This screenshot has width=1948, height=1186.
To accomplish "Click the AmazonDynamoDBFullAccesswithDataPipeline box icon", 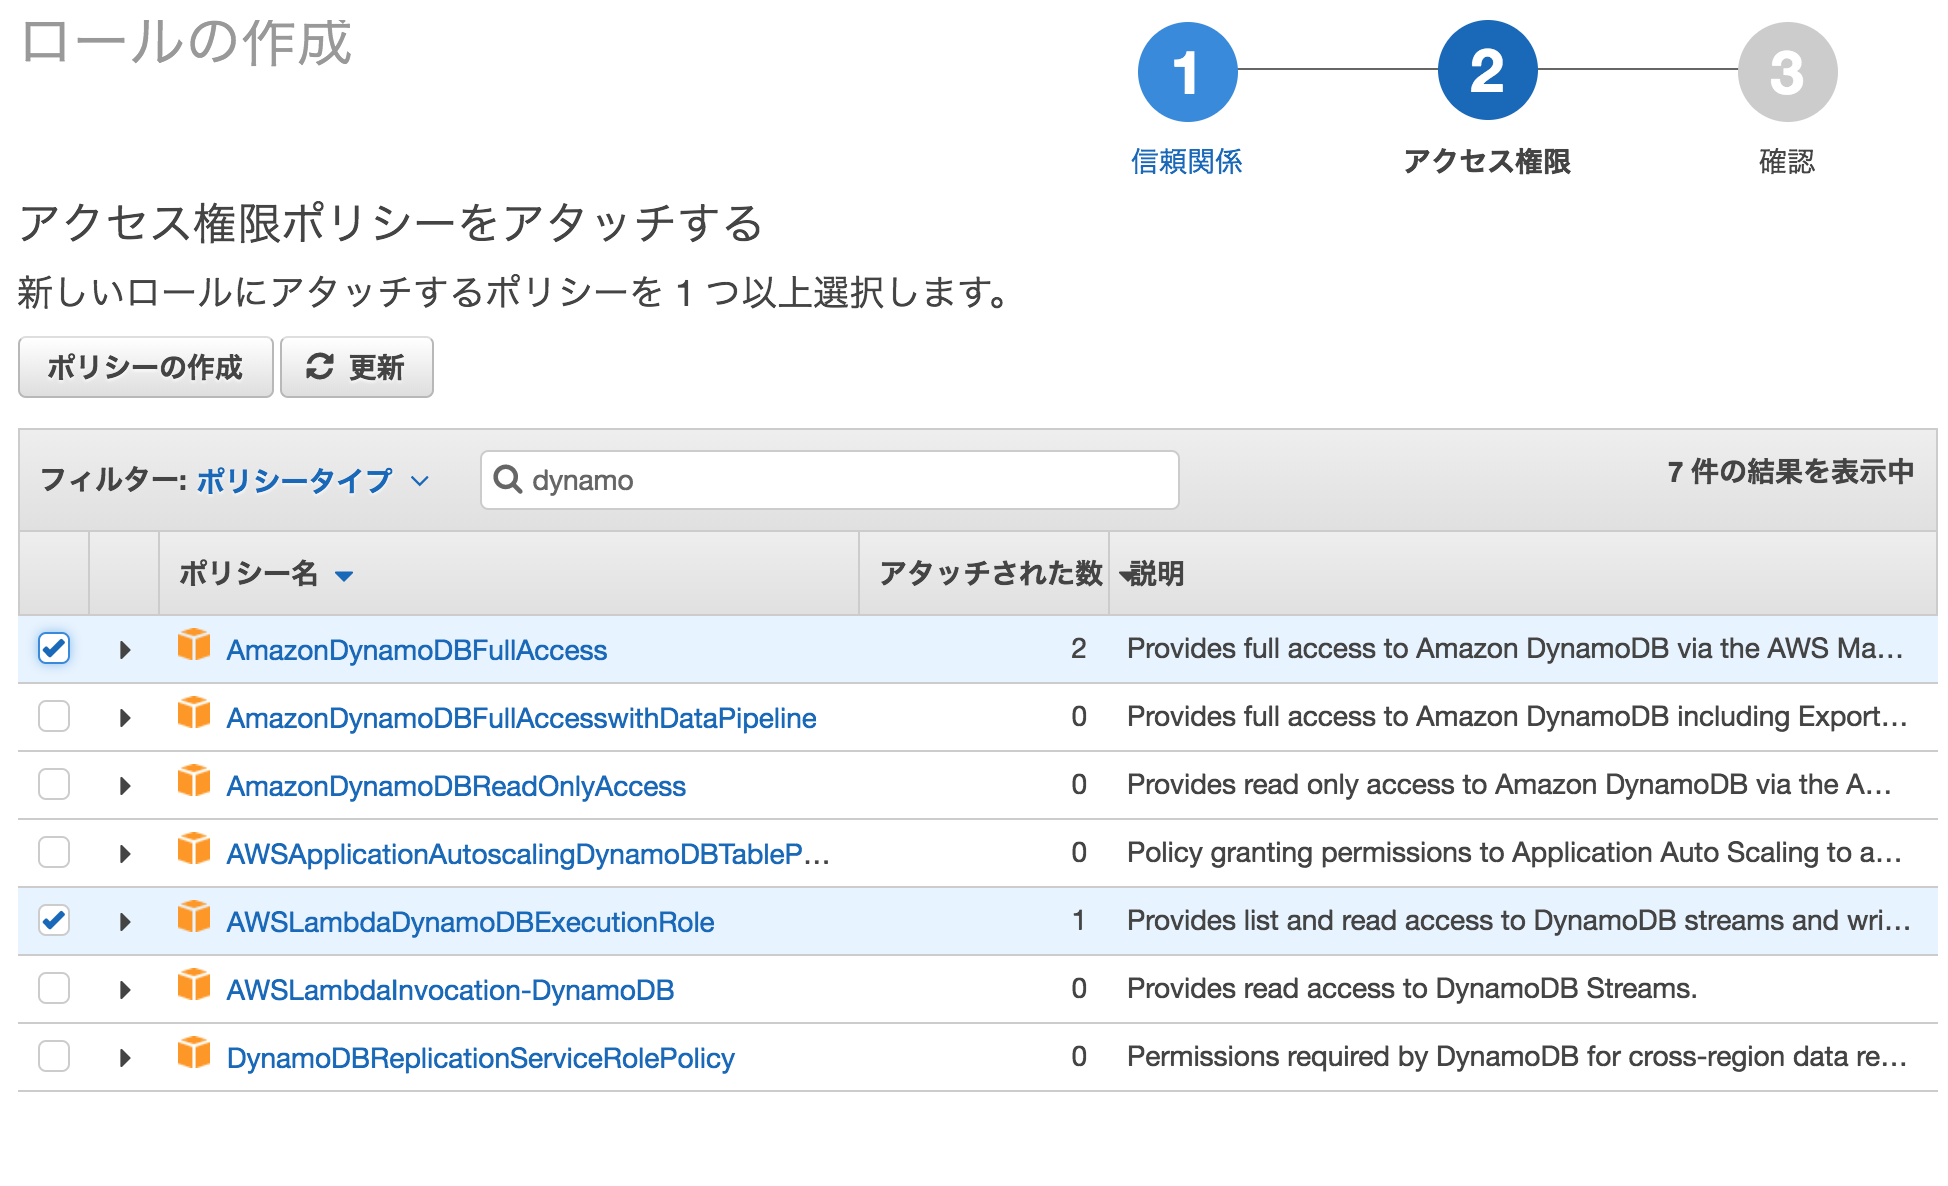I will click(194, 713).
